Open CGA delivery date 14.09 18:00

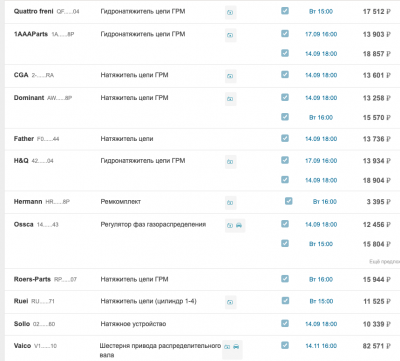tap(321, 75)
